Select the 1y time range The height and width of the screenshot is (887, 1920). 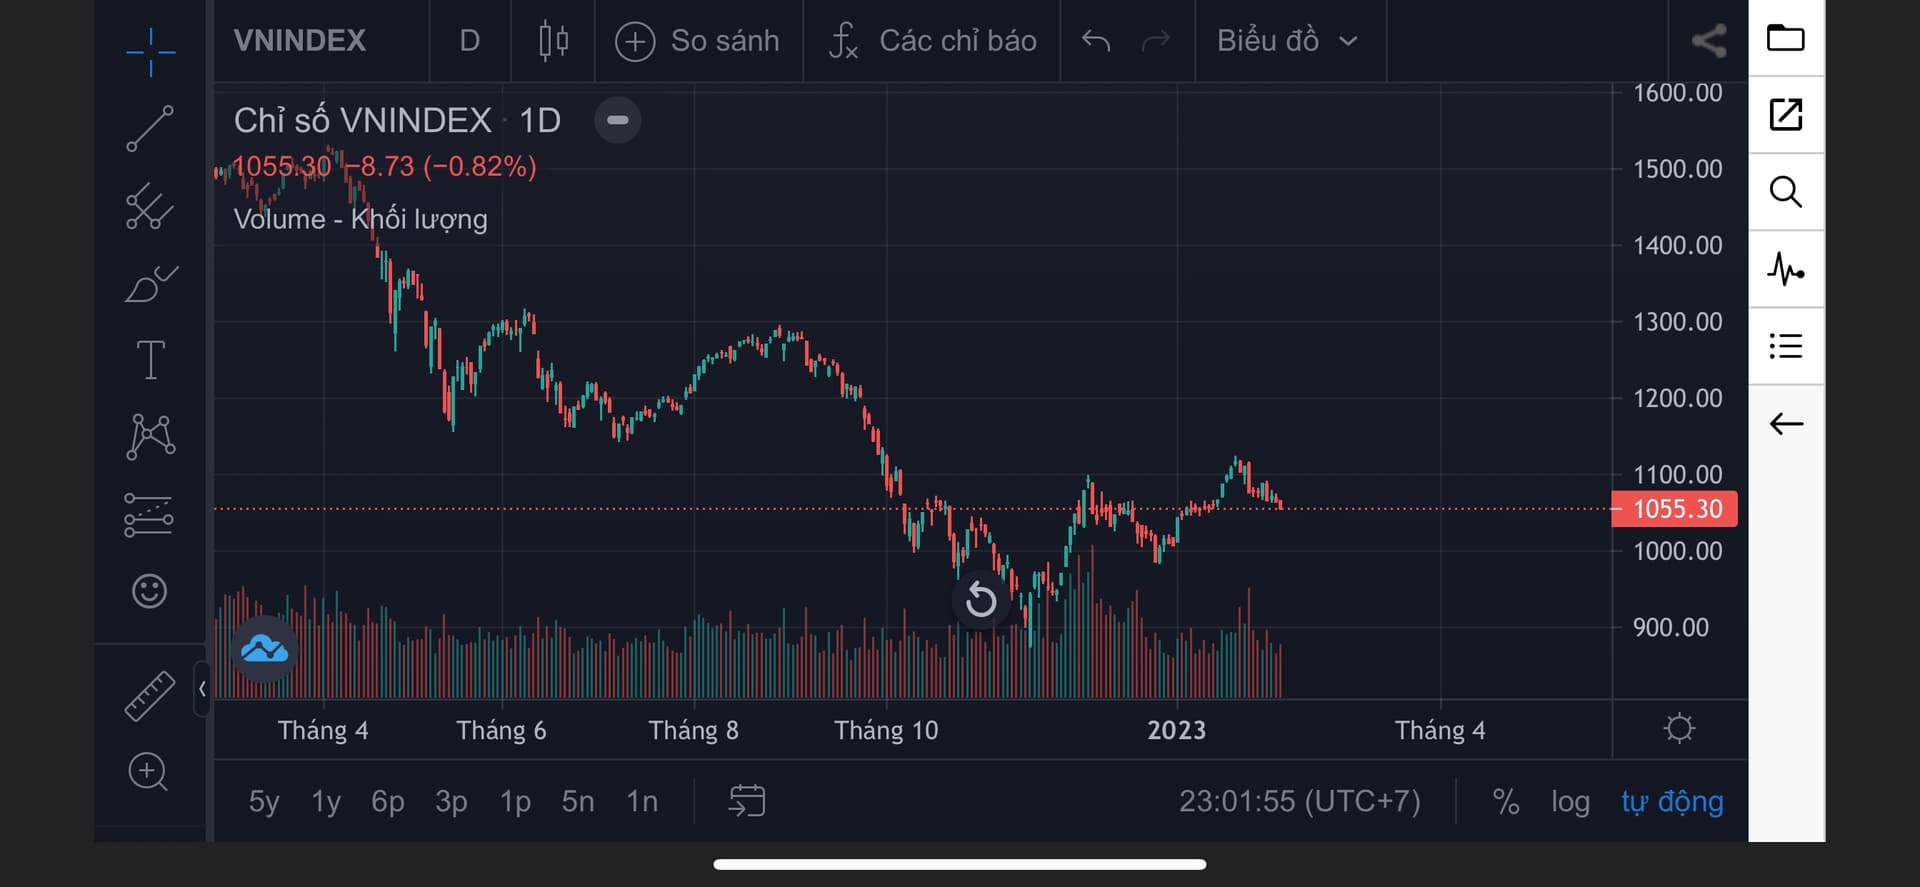(326, 801)
